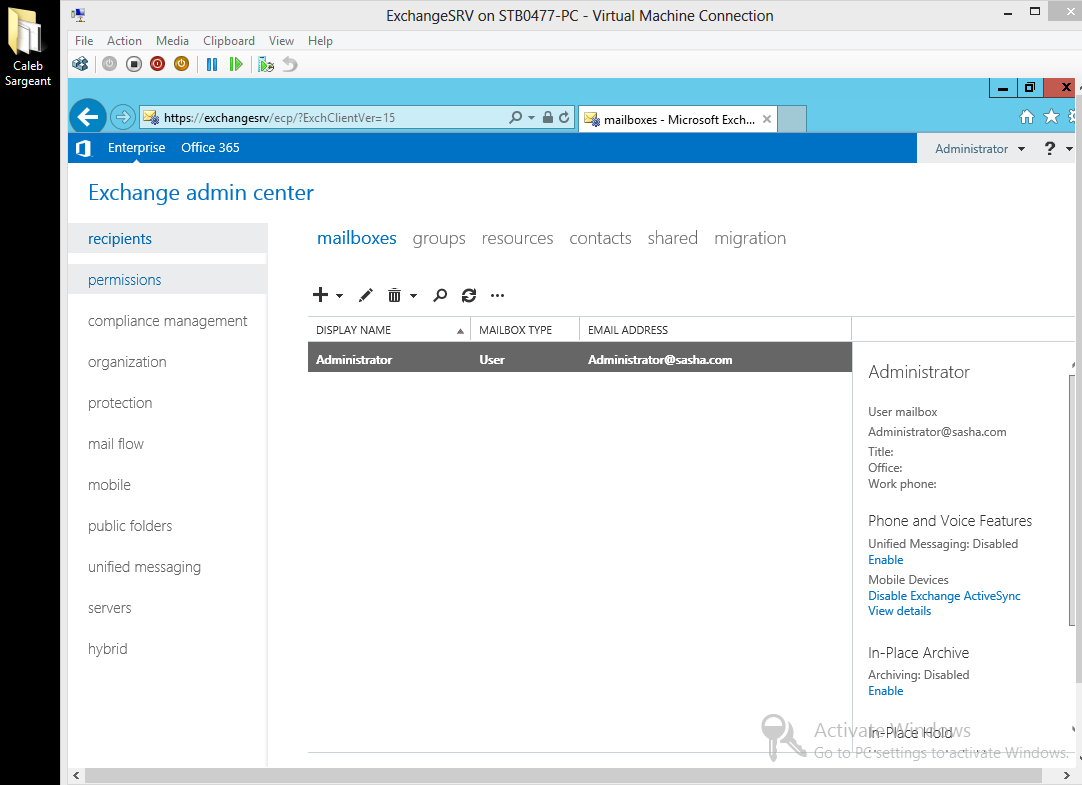Switch to the Office 365 tab
The image size is (1082, 785).
coord(210,148)
